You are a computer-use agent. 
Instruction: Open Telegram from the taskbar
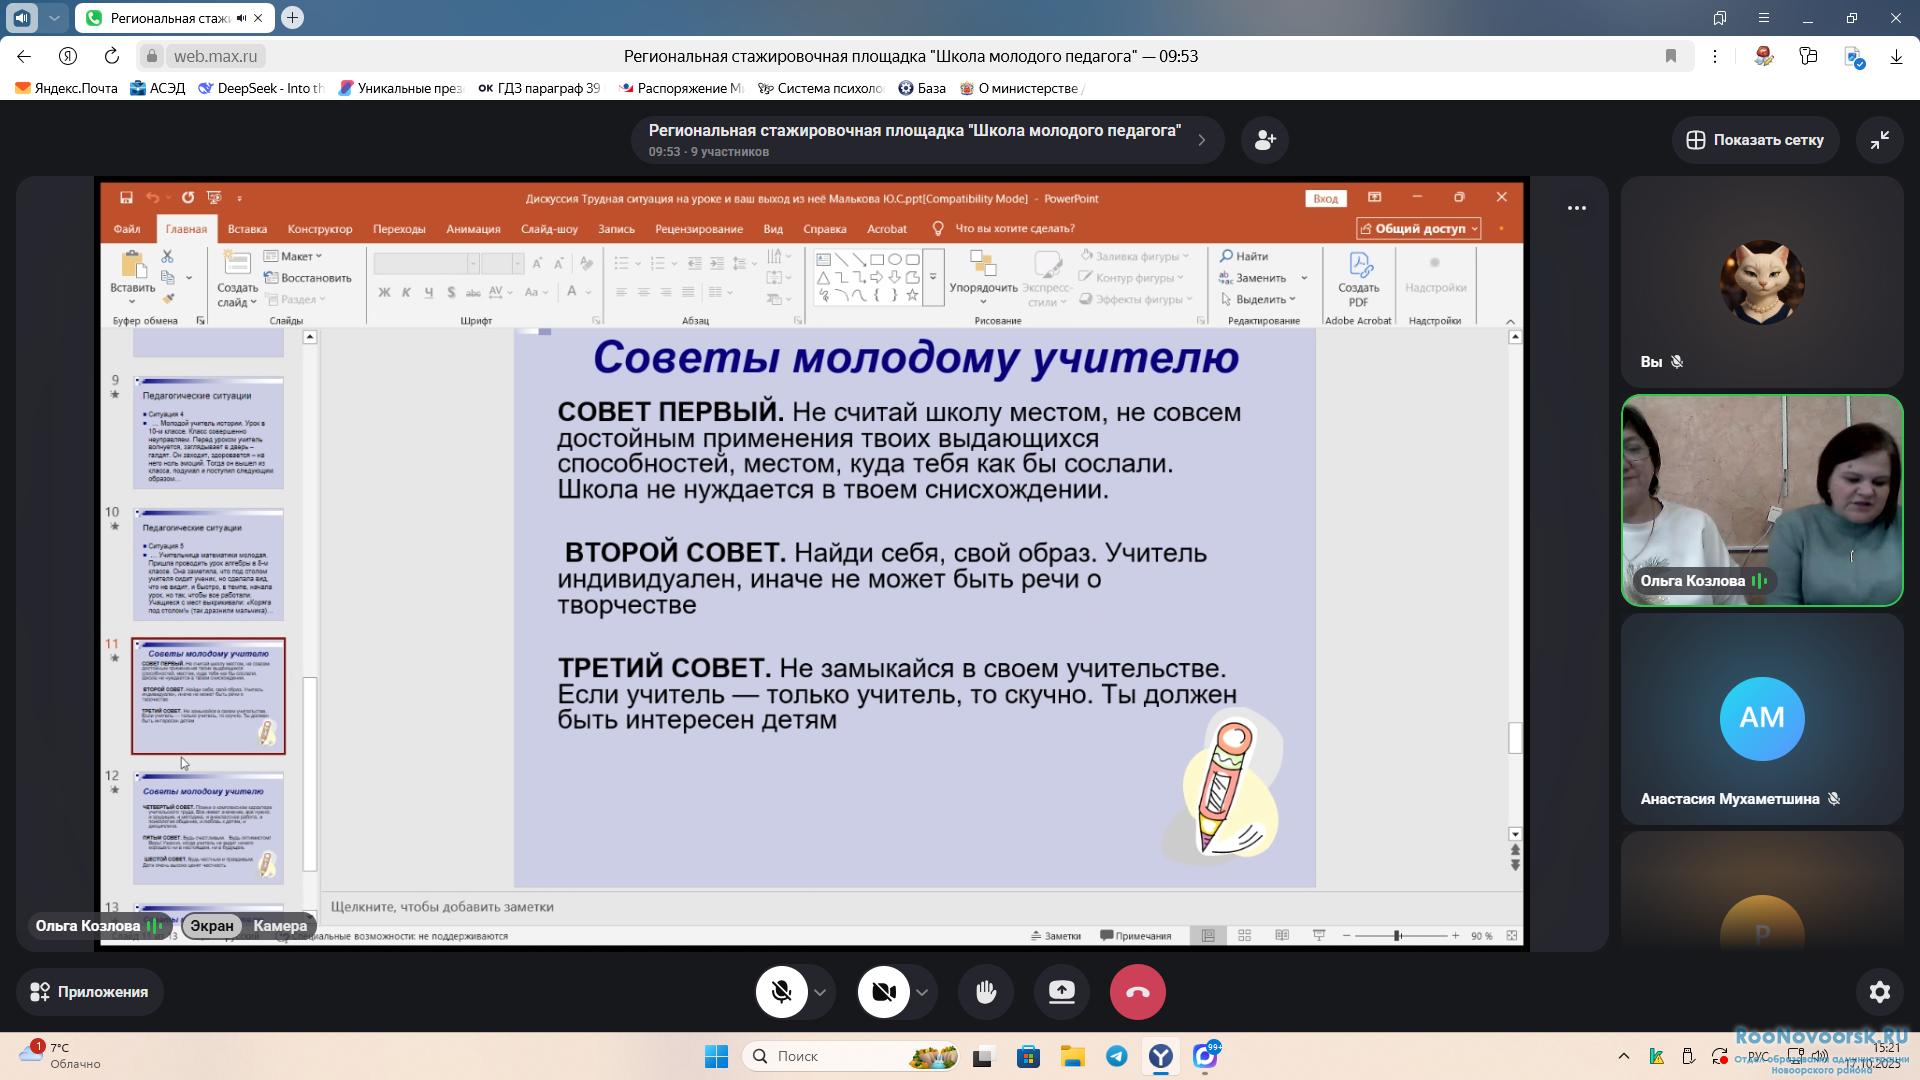1116,1056
